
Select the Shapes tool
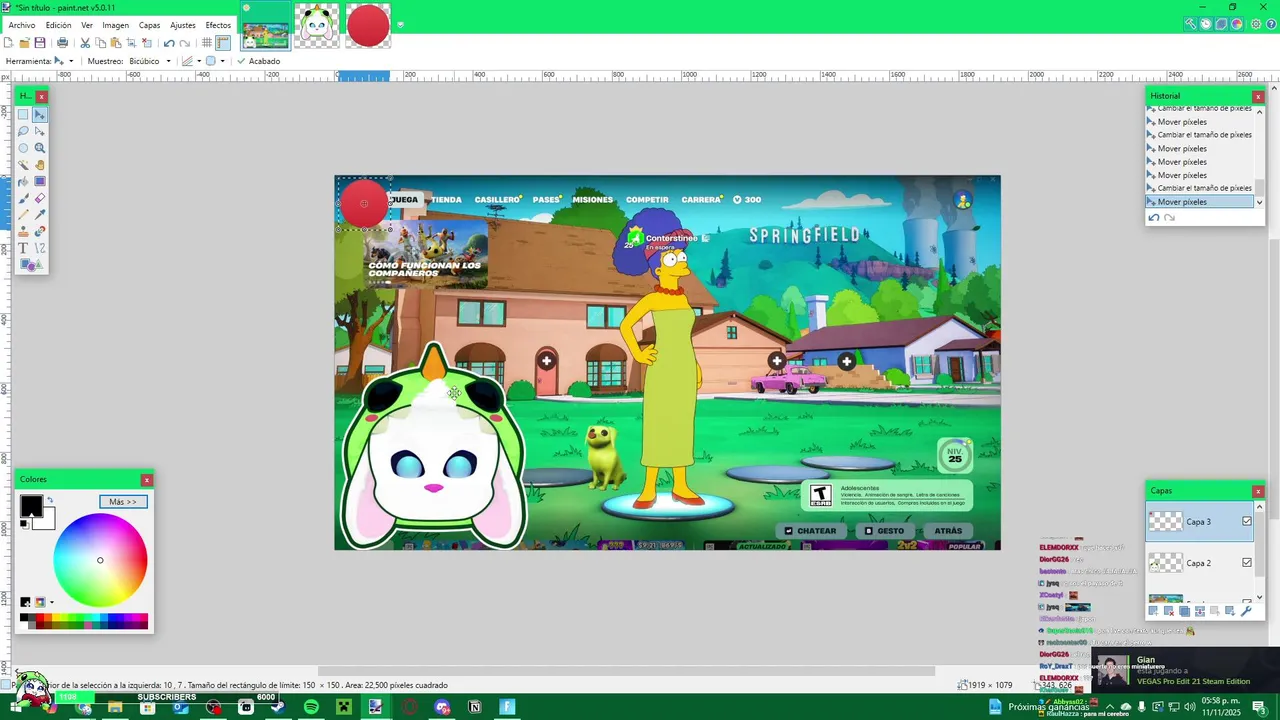pyautogui.click(x=31, y=265)
